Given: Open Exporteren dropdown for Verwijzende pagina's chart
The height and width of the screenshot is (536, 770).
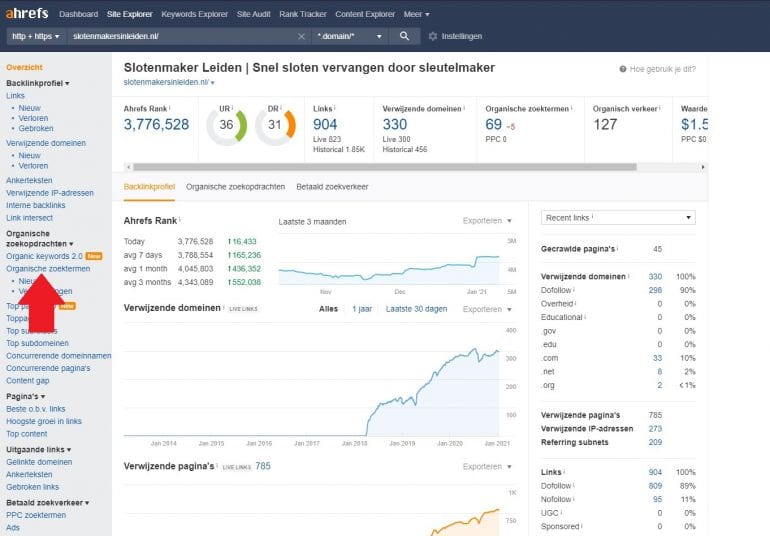Looking at the screenshot, I should click(487, 466).
